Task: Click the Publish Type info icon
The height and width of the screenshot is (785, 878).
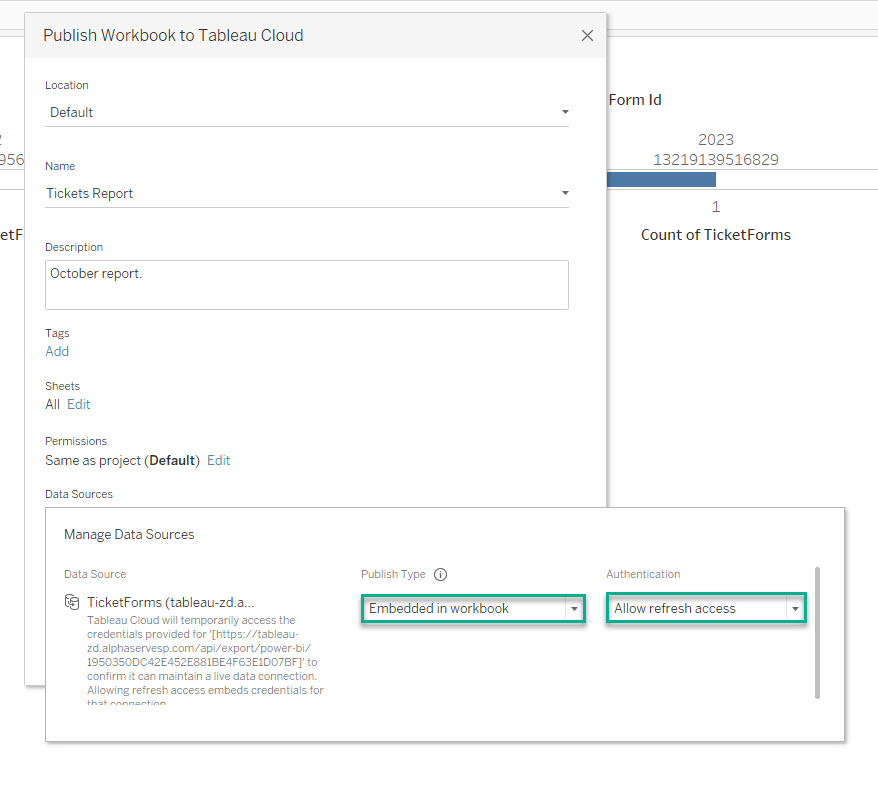Action: pyautogui.click(x=440, y=575)
